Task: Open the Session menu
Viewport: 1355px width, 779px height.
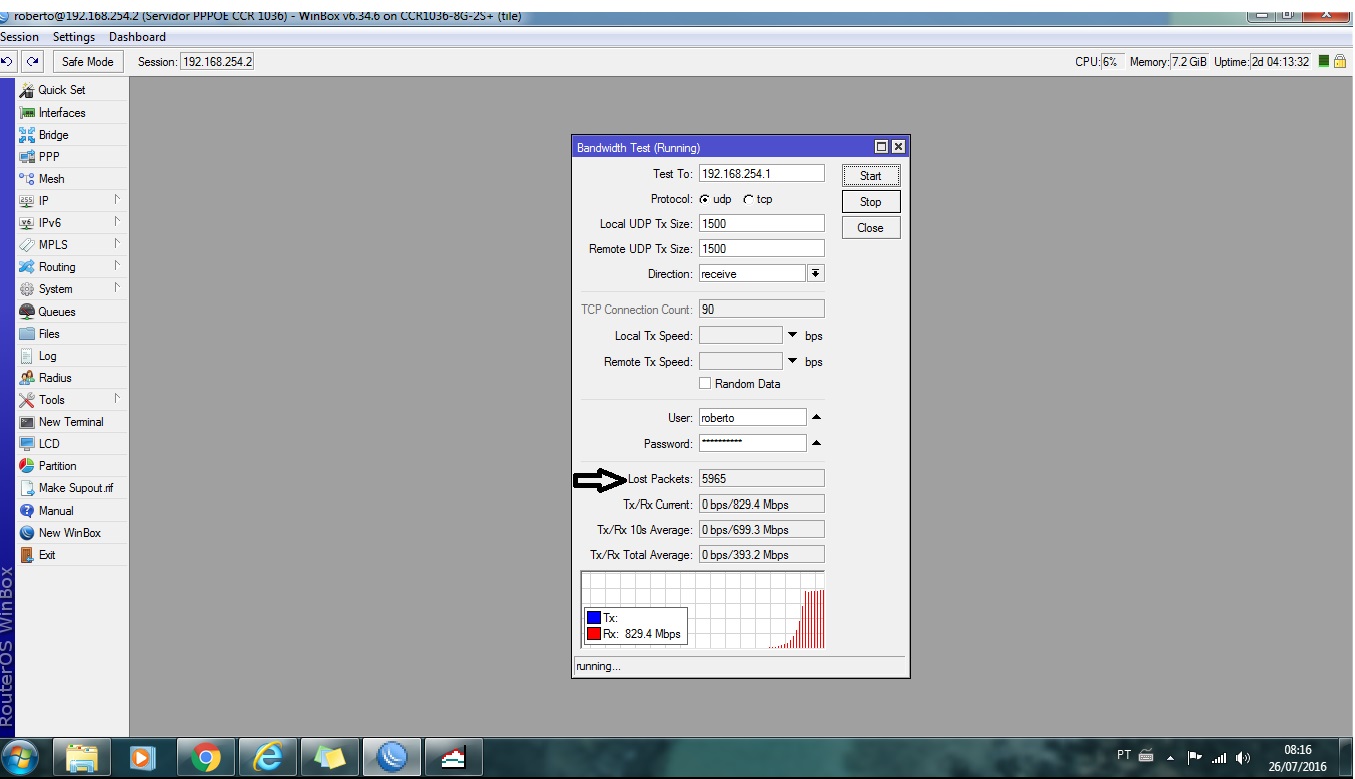Action: (x=20, y=37)
